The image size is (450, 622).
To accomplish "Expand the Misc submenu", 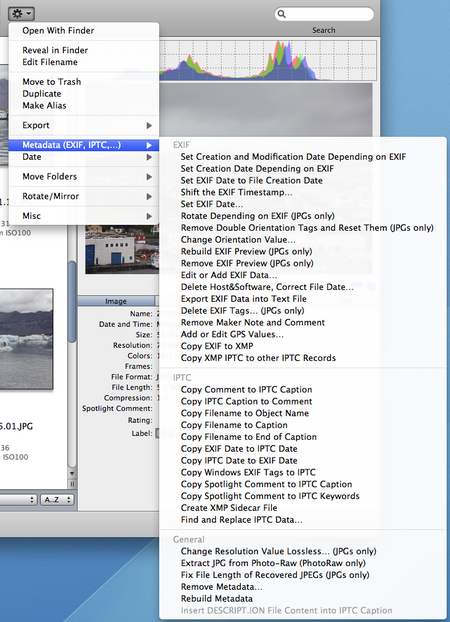I will 84,216.
